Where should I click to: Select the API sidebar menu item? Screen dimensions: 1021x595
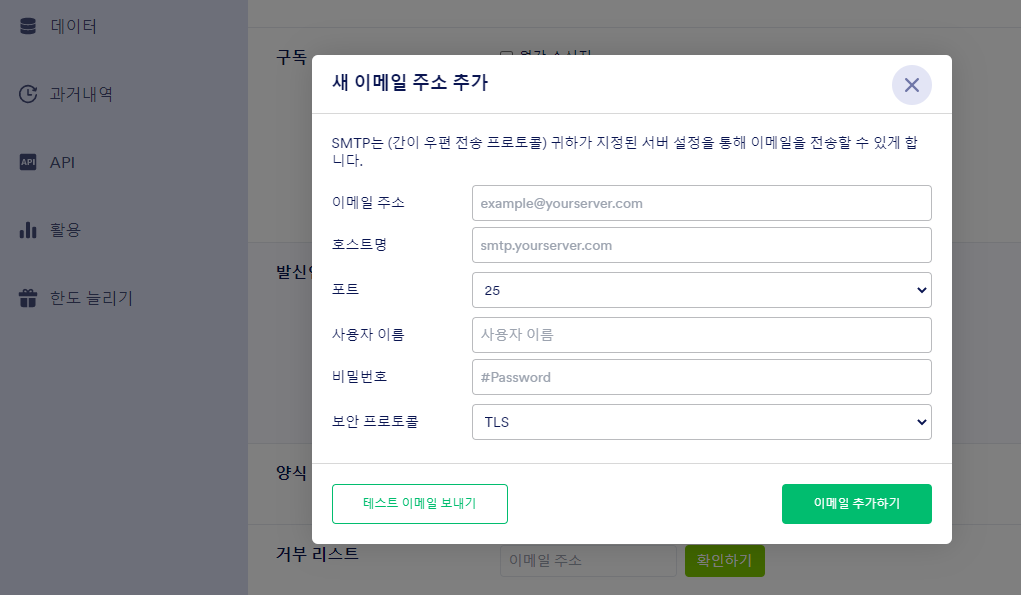click(62, 162)
